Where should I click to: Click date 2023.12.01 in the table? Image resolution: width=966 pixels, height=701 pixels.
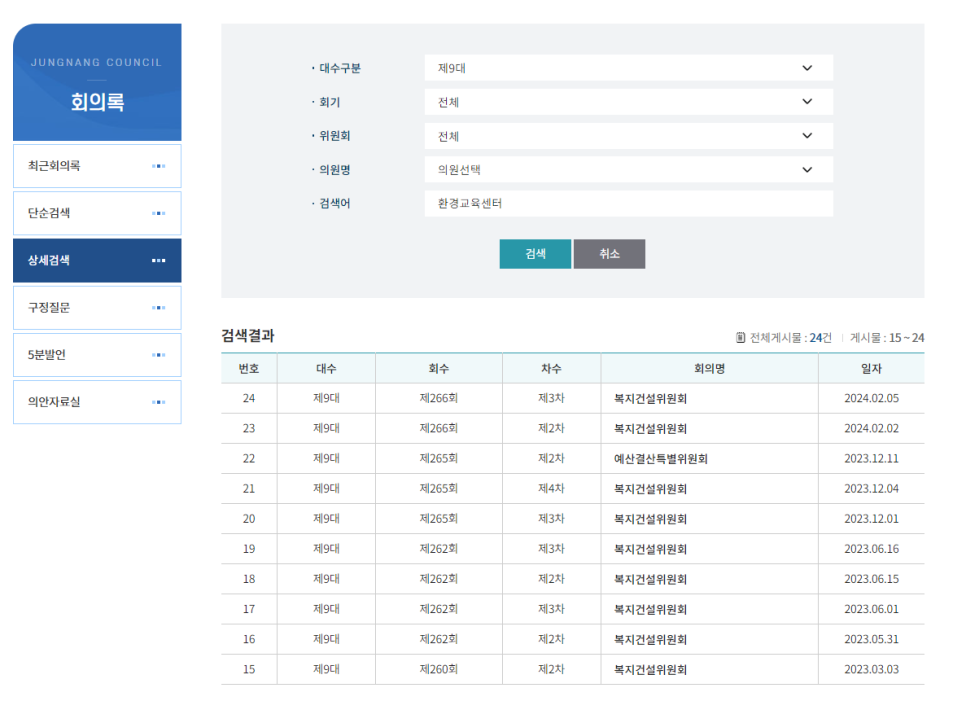(871, 519)
